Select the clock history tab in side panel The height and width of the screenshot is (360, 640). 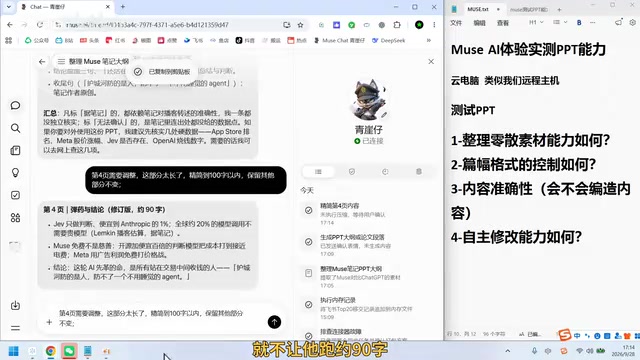(385, 172)
